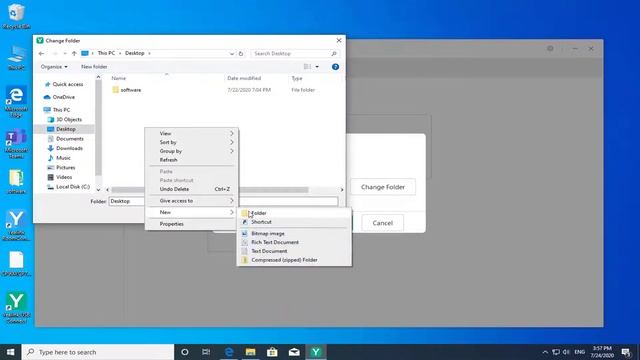Screen dimensions: 640x360
Task: Open Microsoft Store on taskbar
Action: click(272, 352)
